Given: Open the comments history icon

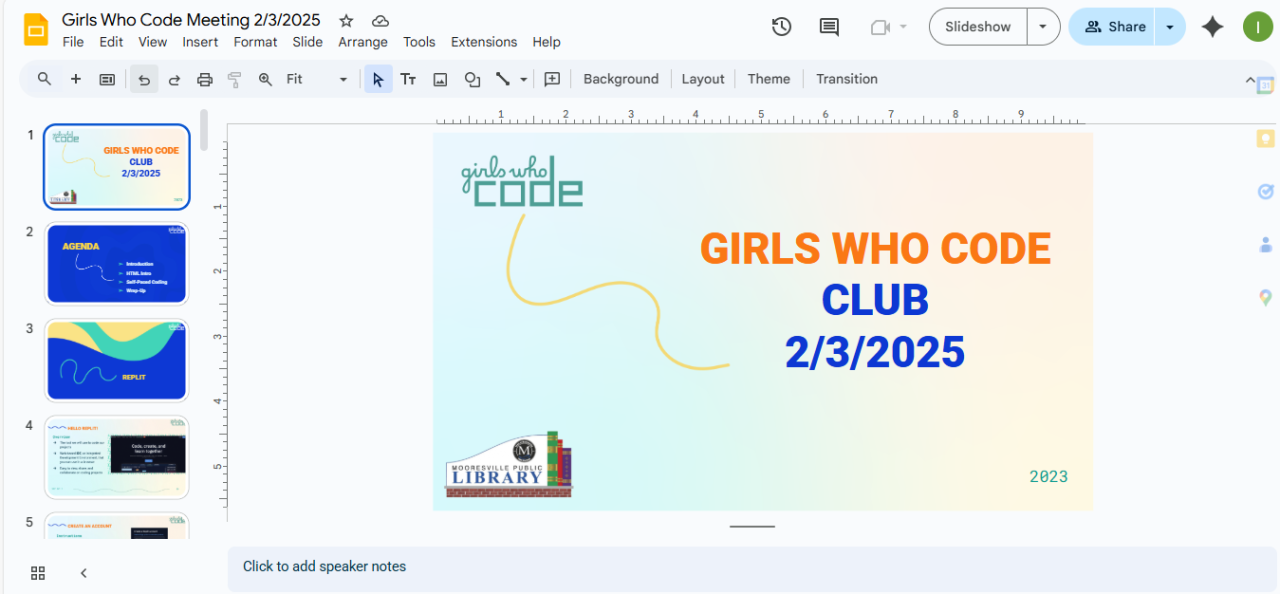Looking at the screenshot, I should coord(829,27).
